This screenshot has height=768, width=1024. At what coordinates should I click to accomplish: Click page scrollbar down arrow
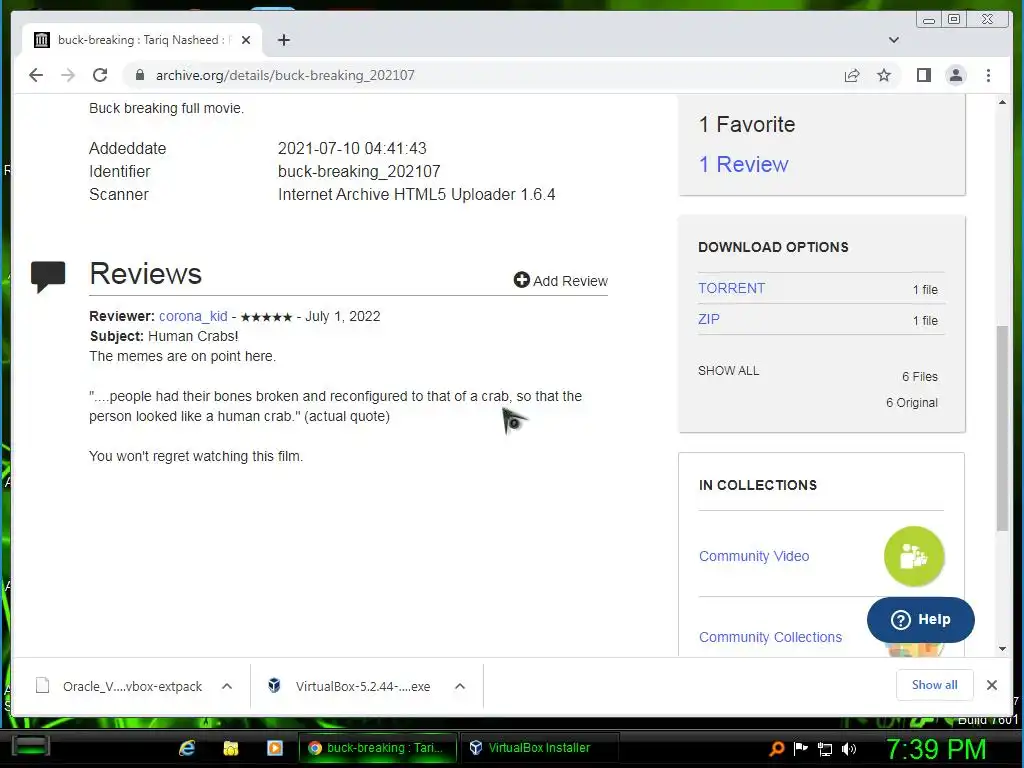1002,648
